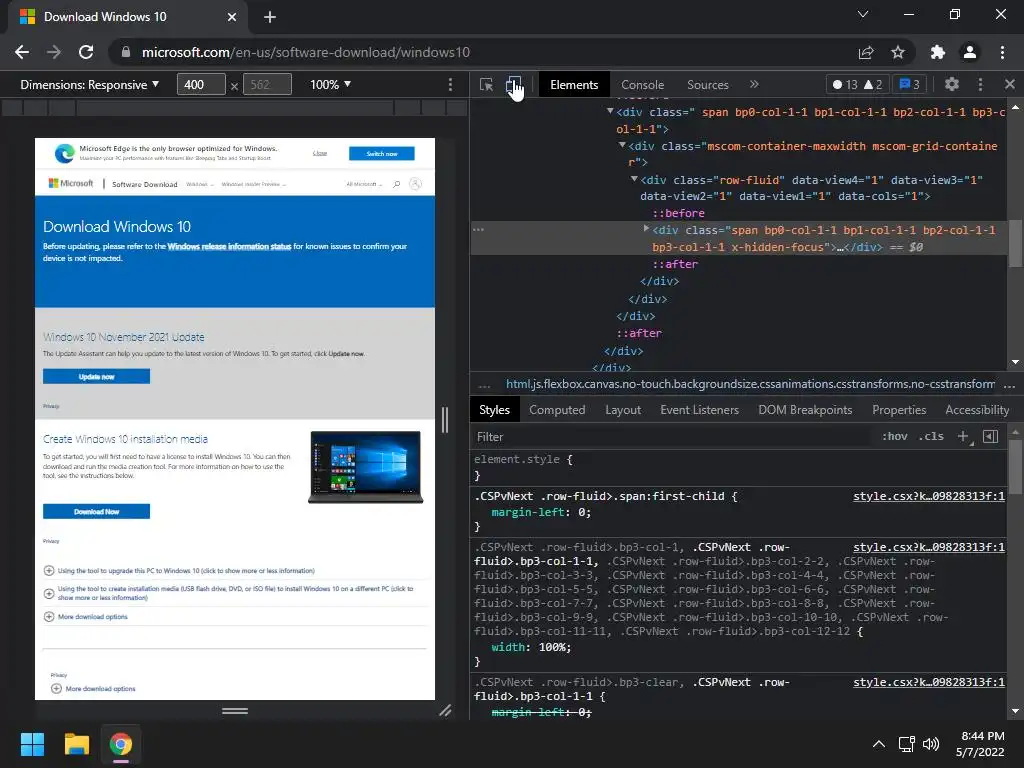
Task: Open the Extensions puzzle icon
Action: 938,52
